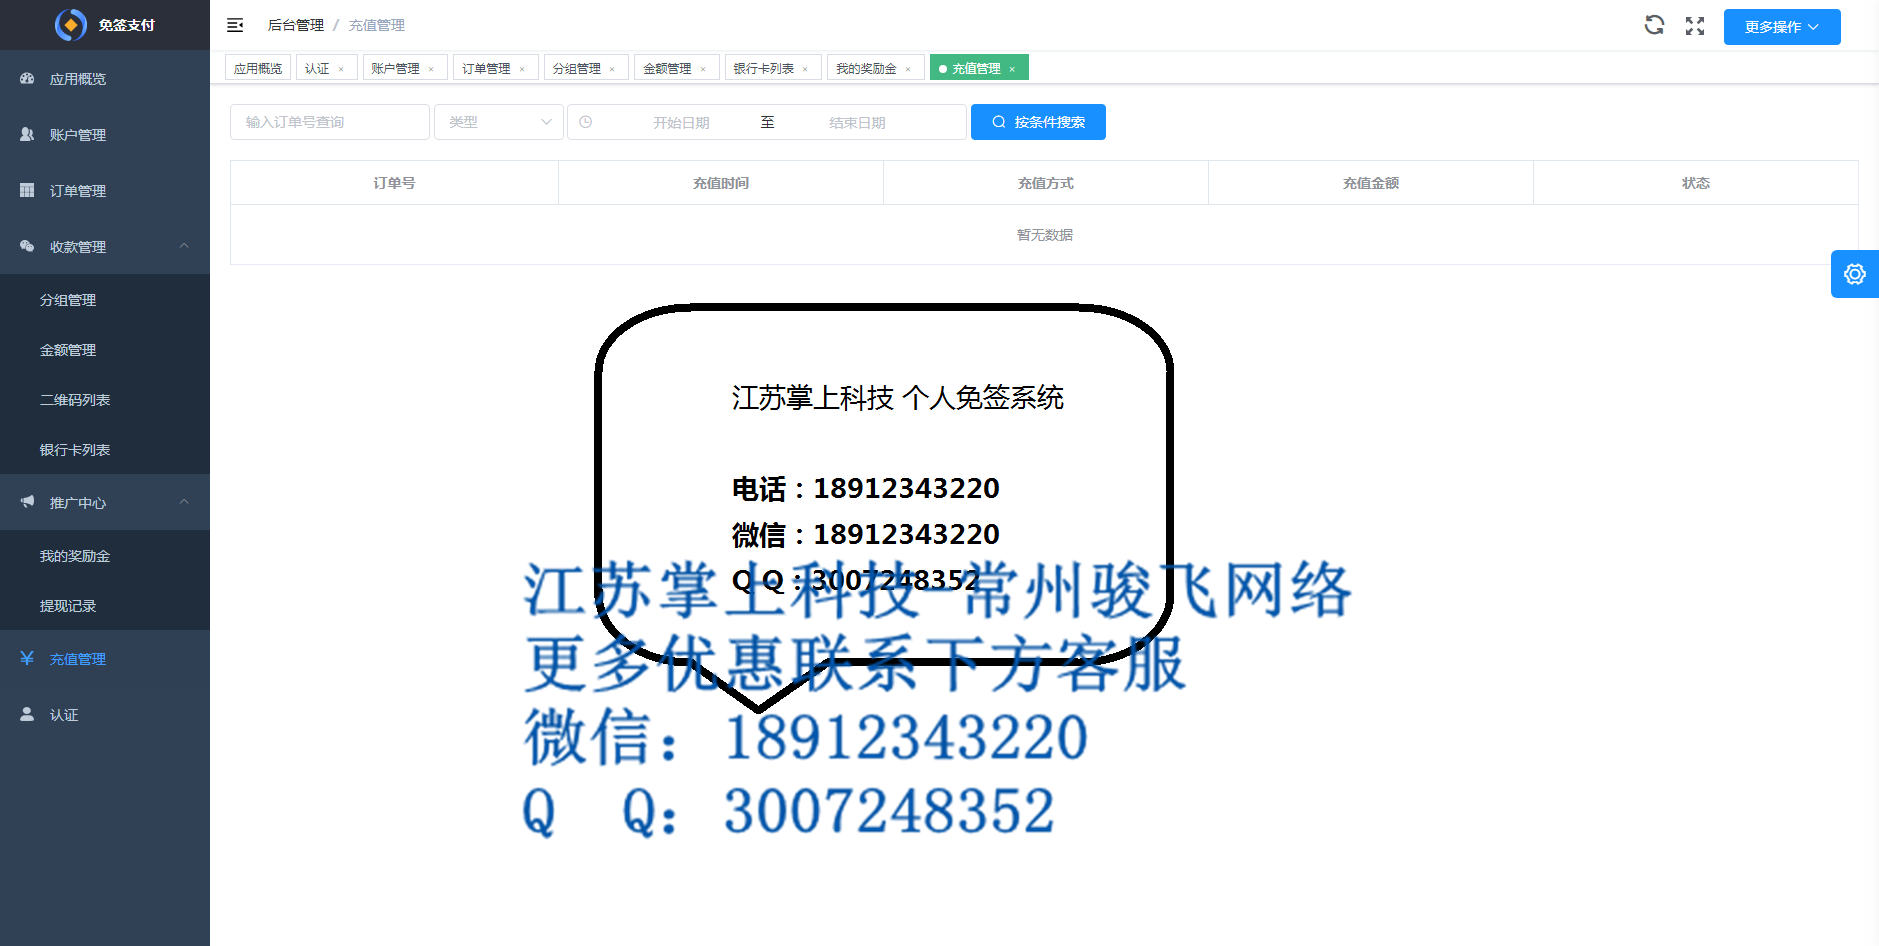Collapse the 收款管理 sidebar group
The image size is (1879, 946).
click(105, 246)
